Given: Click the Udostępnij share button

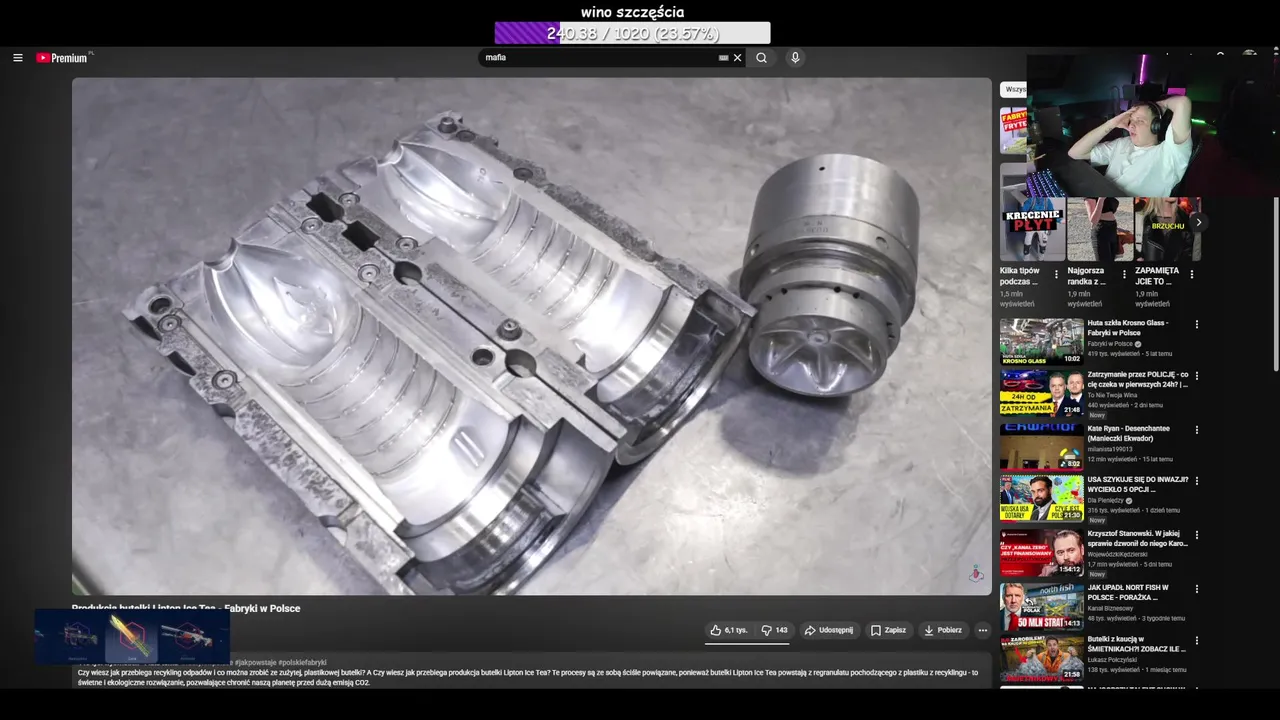Looking at the screenshot, I should [828, 630].
